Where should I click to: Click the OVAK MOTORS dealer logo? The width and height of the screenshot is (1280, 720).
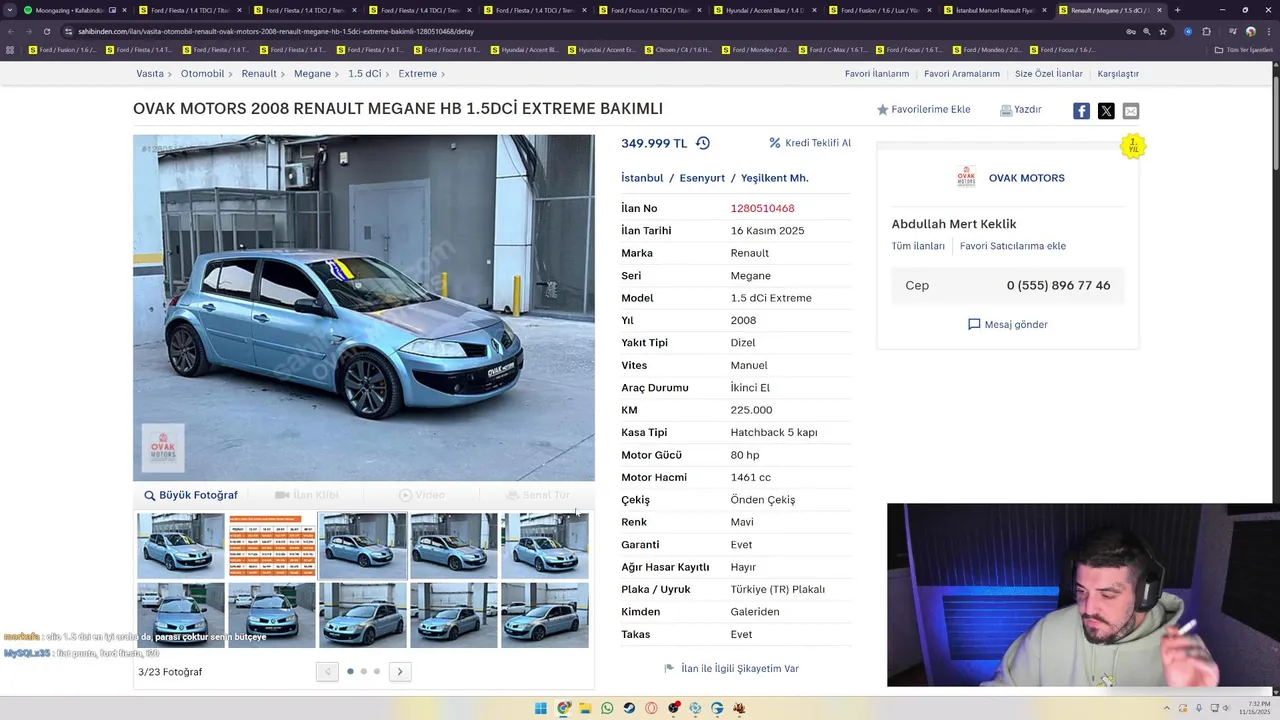(x=966, y=177)
